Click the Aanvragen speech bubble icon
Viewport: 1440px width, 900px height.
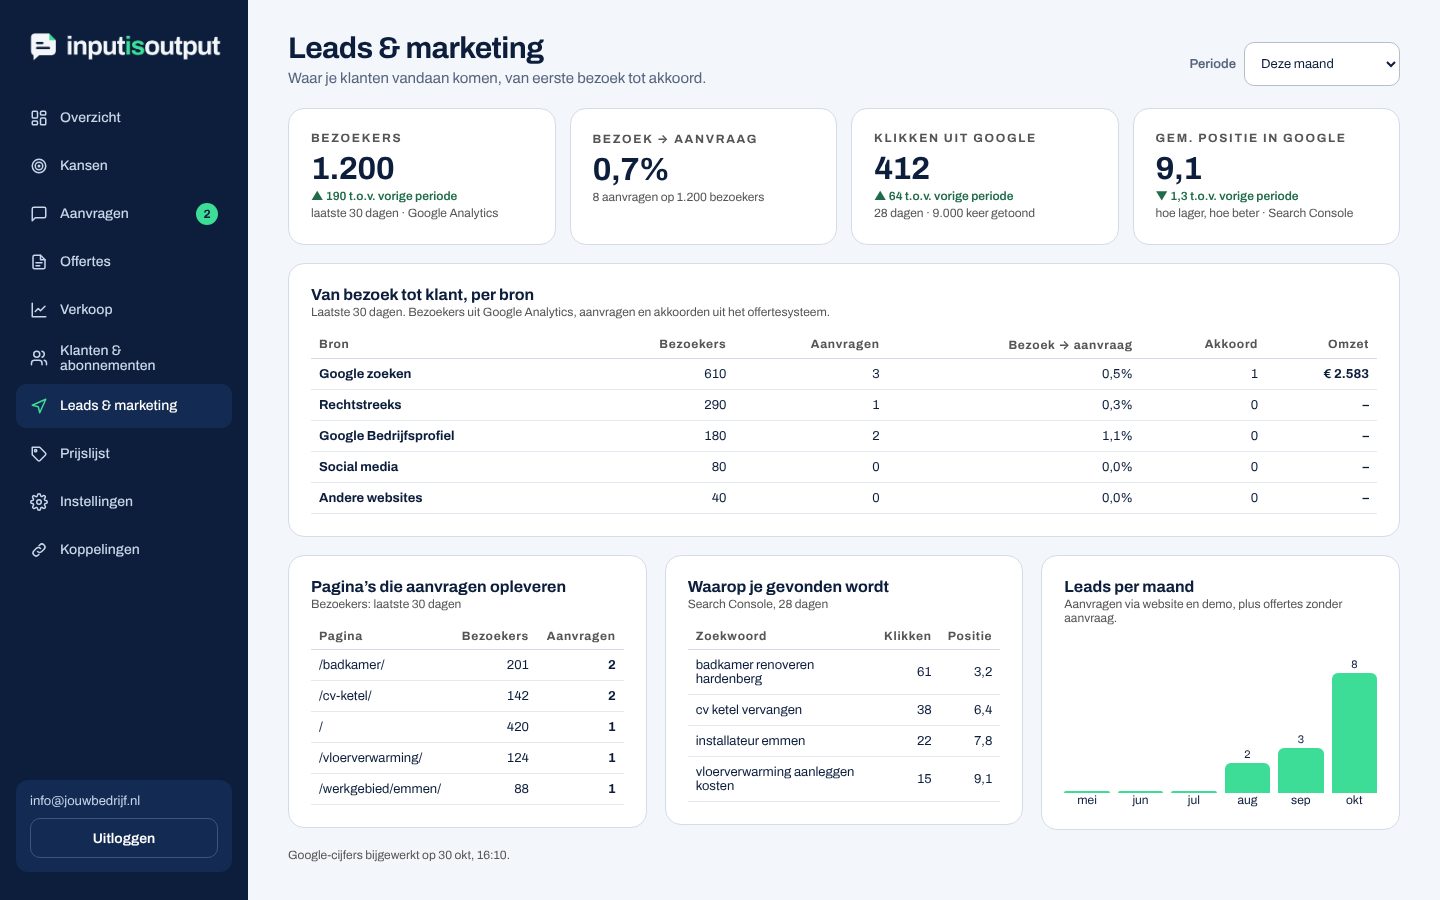coord(39,214)
